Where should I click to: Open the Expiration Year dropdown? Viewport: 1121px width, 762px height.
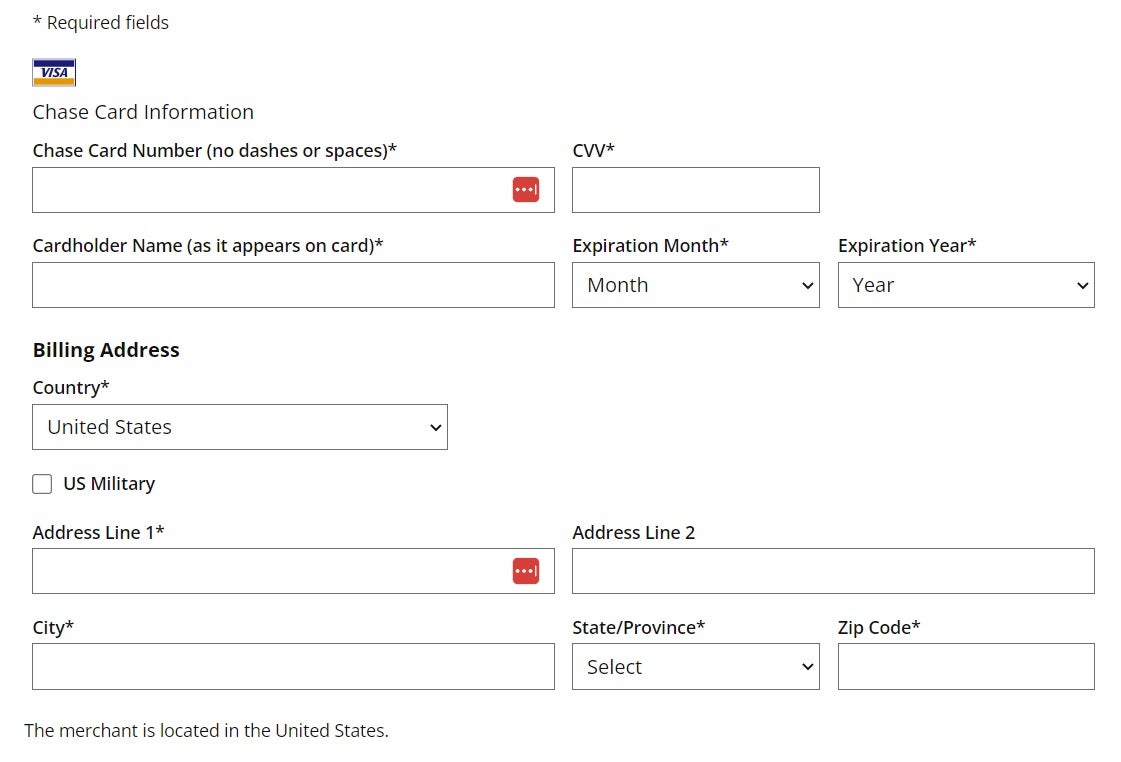[965, 285]
